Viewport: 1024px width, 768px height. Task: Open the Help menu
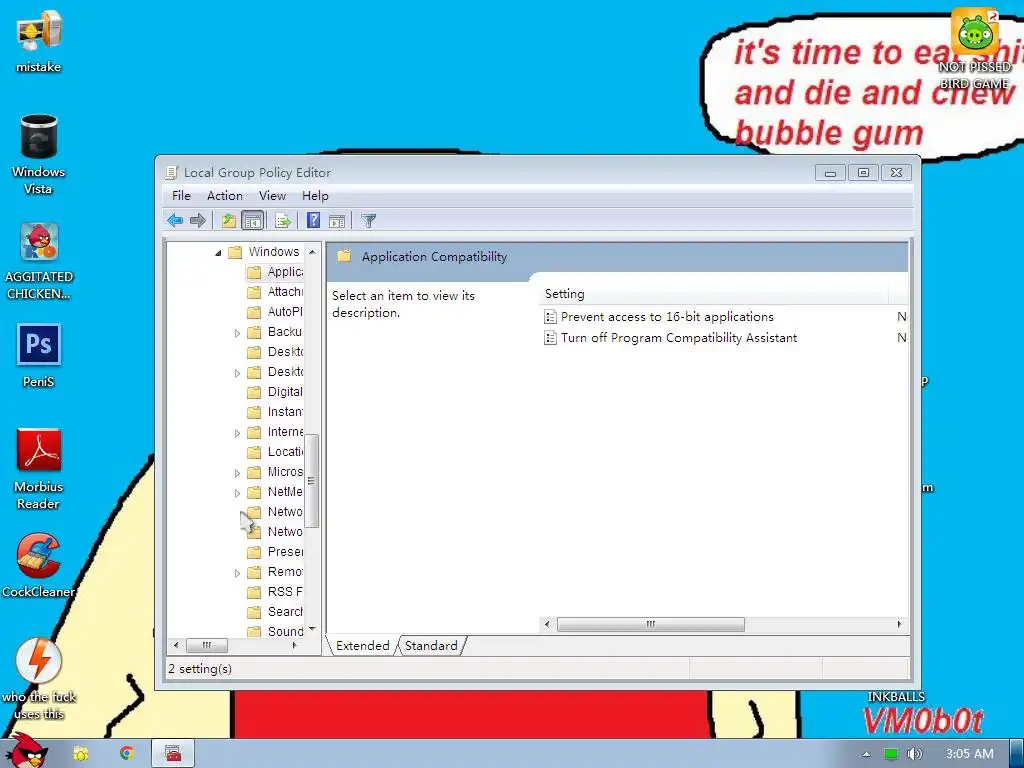click(x=315, y=196)
